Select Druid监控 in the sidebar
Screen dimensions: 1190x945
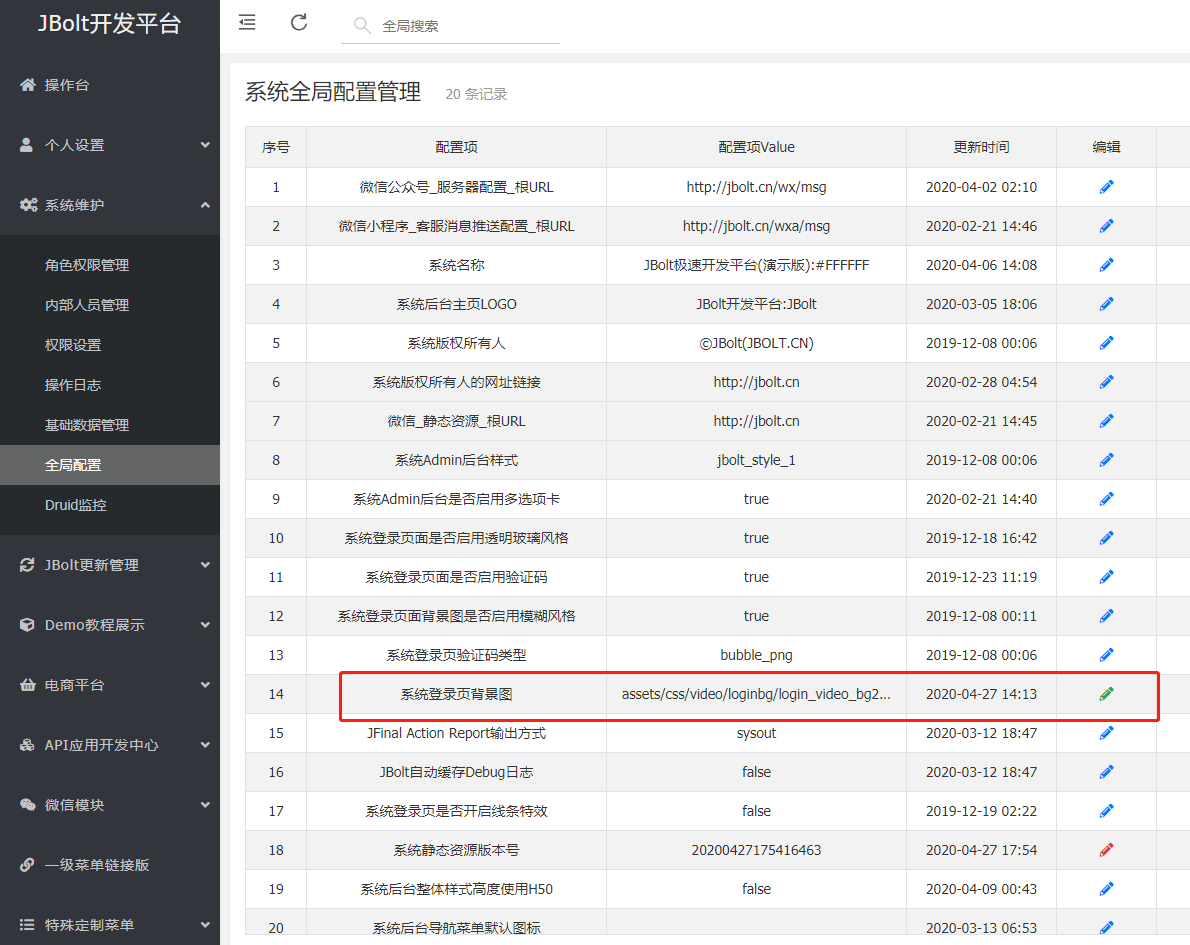tap(76, 505)
